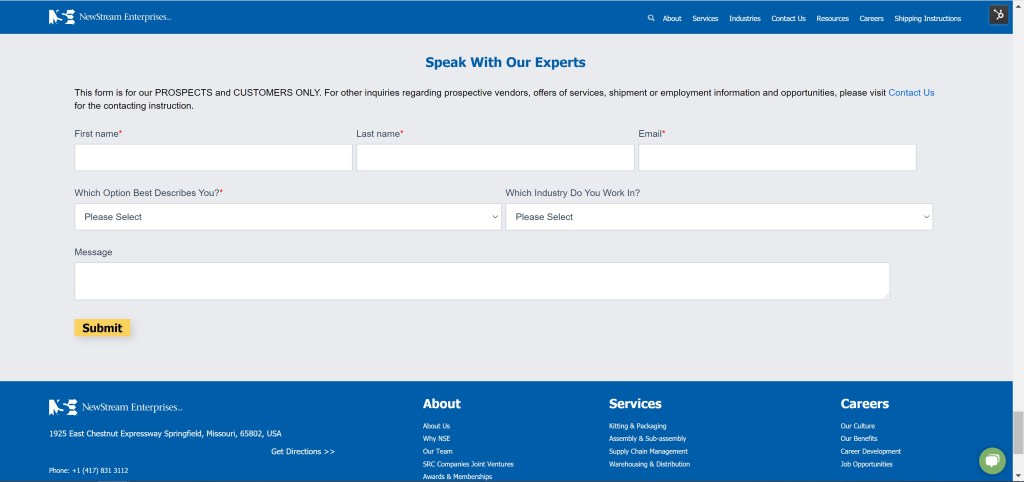
Task: Select Shipping Instructions in top navigation
Action: [x=927, y=18]
